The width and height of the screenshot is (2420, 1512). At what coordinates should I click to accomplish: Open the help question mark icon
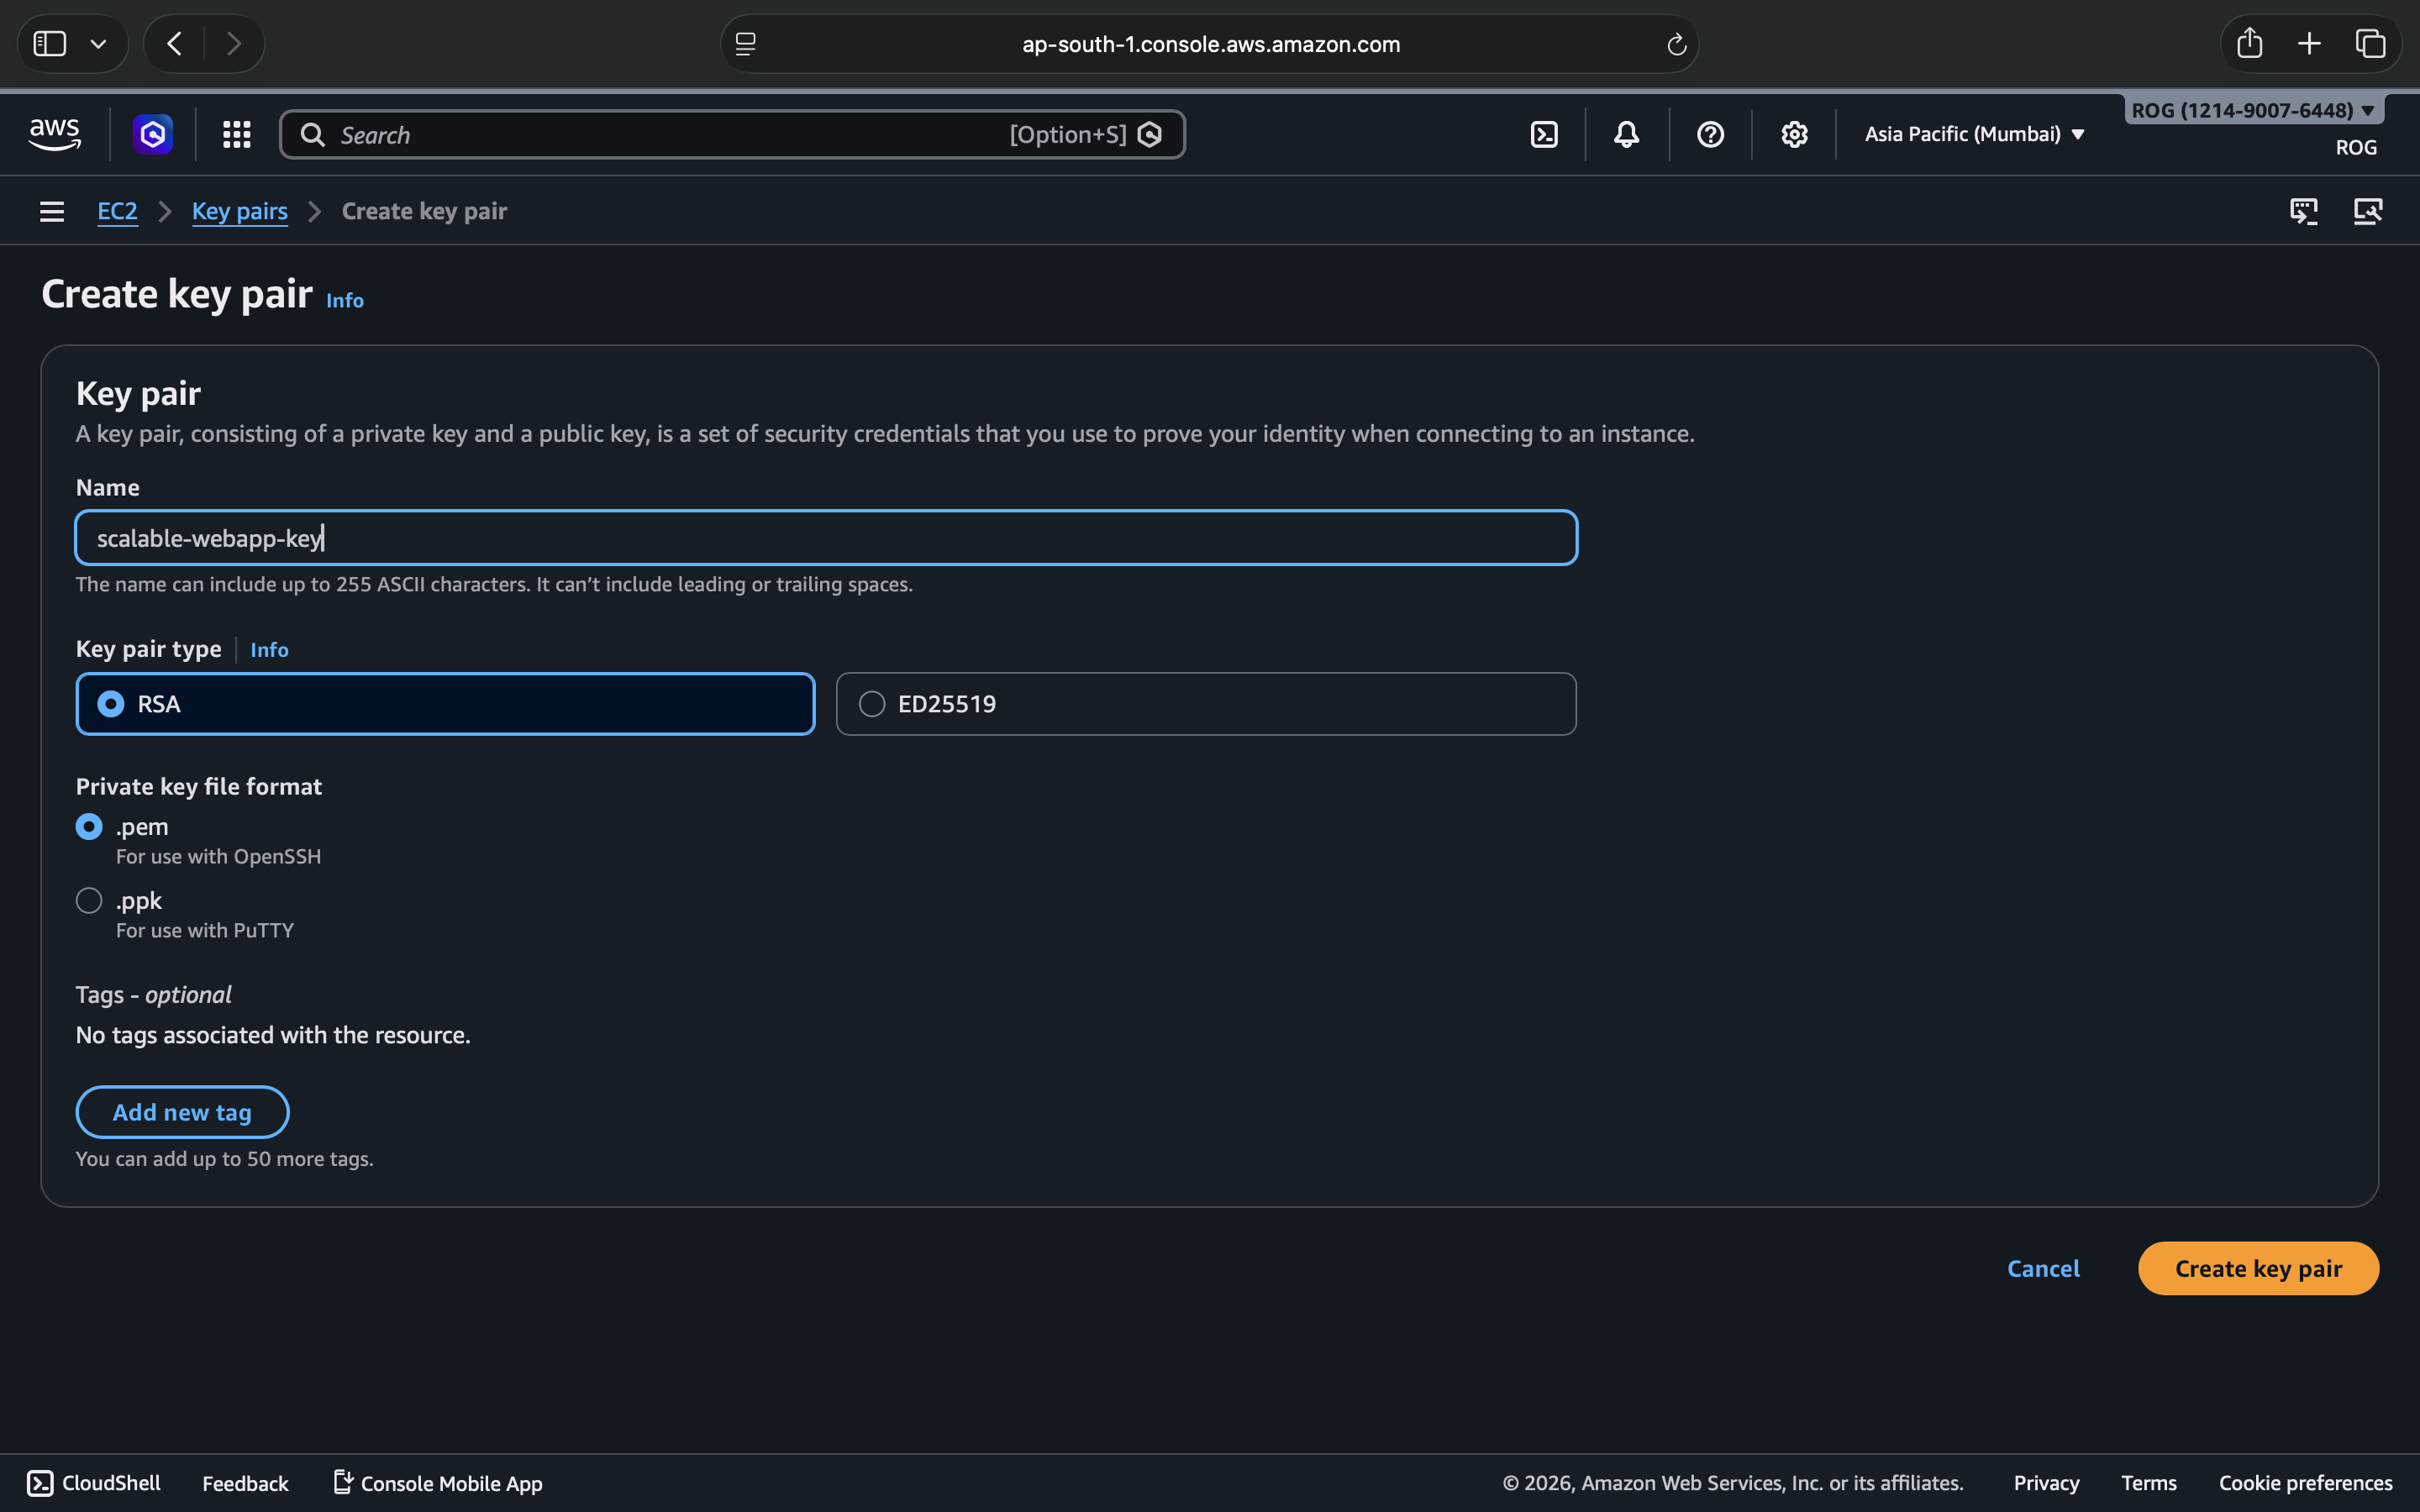tap(1710, 134)
